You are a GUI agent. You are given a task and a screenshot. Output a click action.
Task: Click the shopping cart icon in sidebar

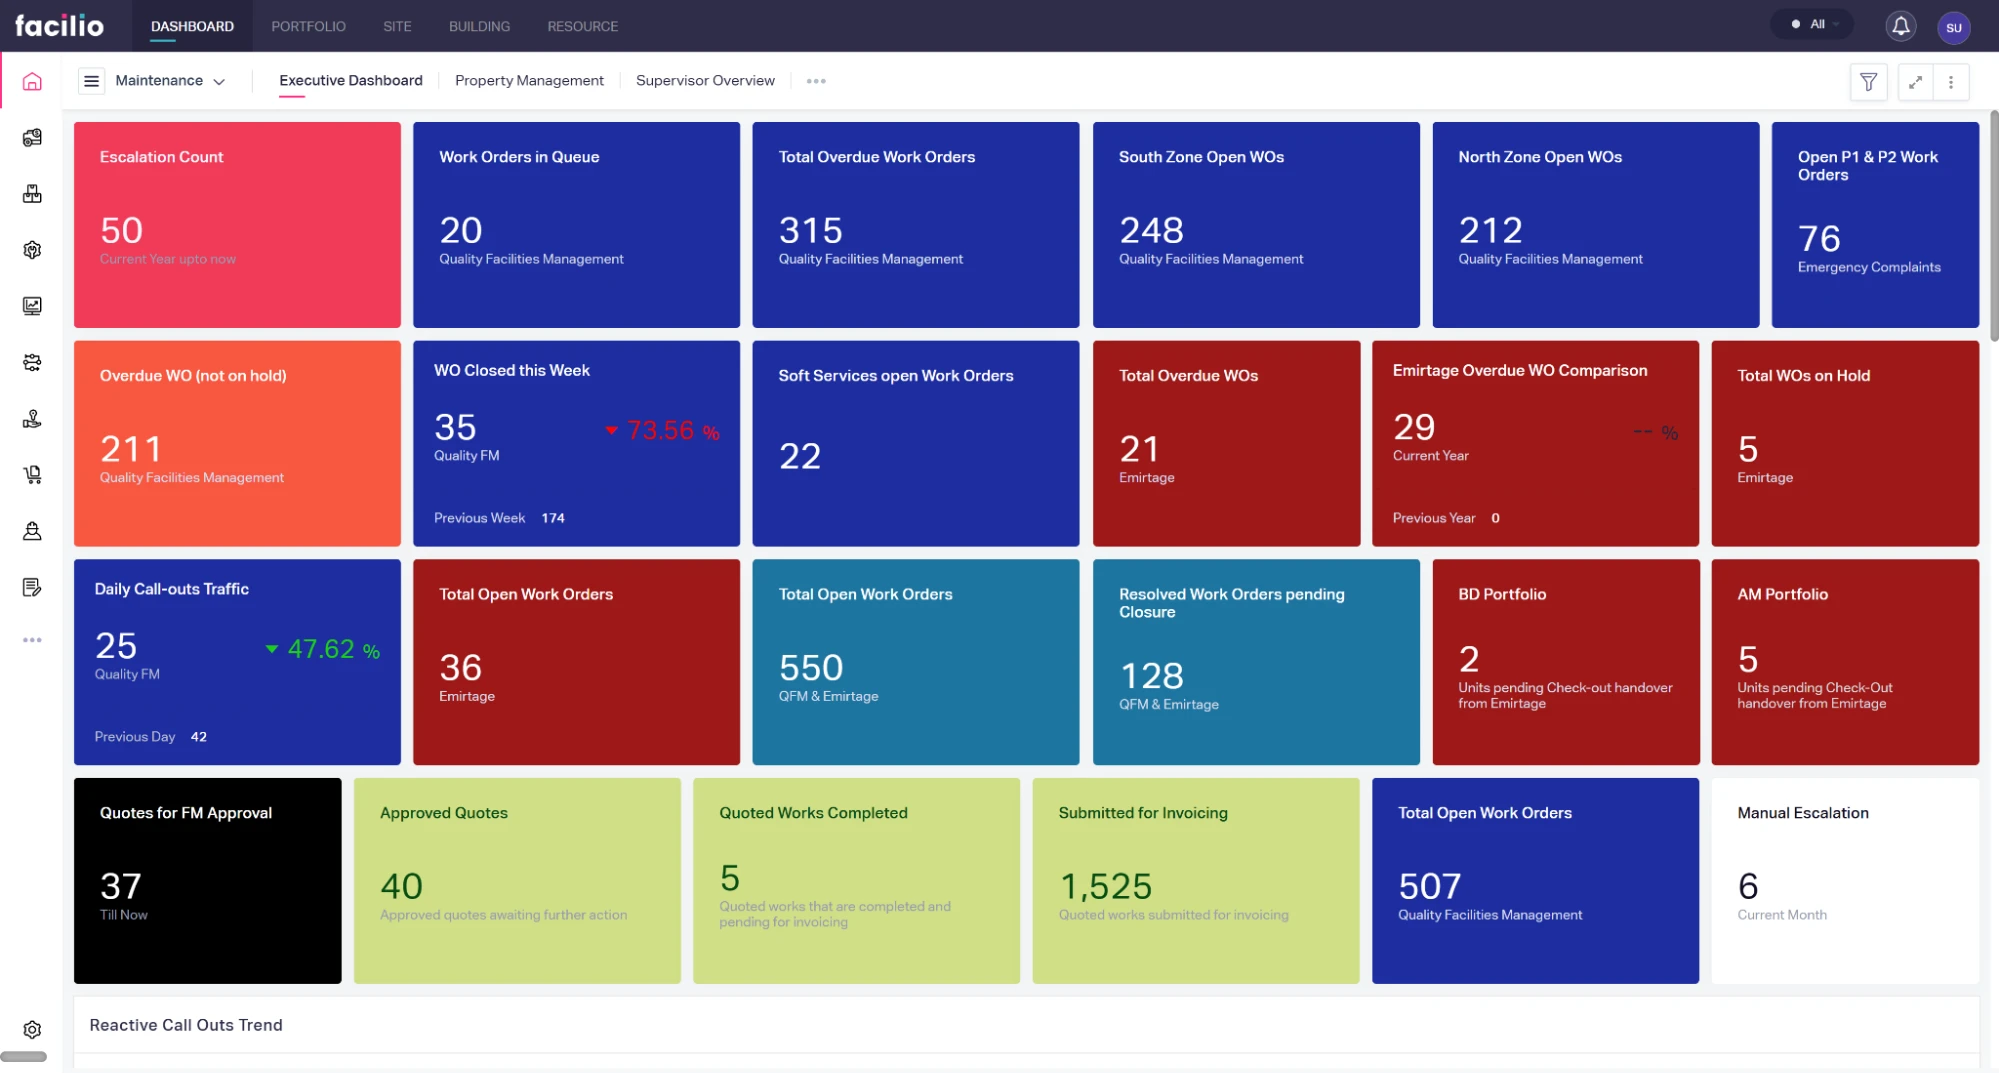point(32,474)
